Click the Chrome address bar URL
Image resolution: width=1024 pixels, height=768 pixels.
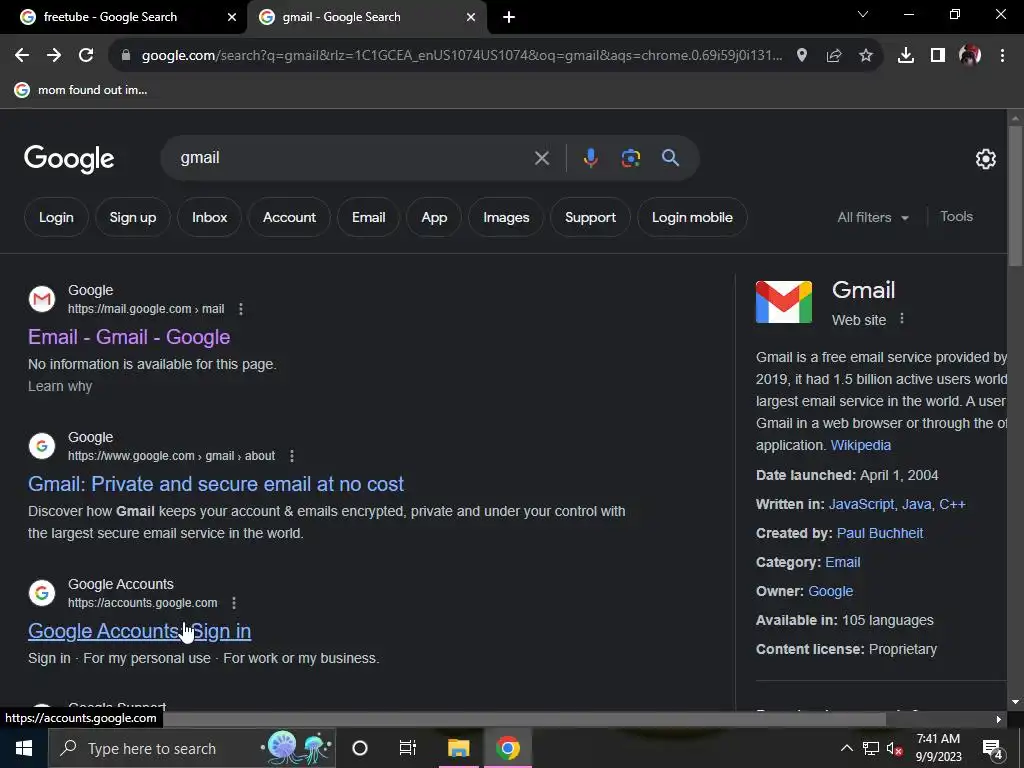coord(462,56)
